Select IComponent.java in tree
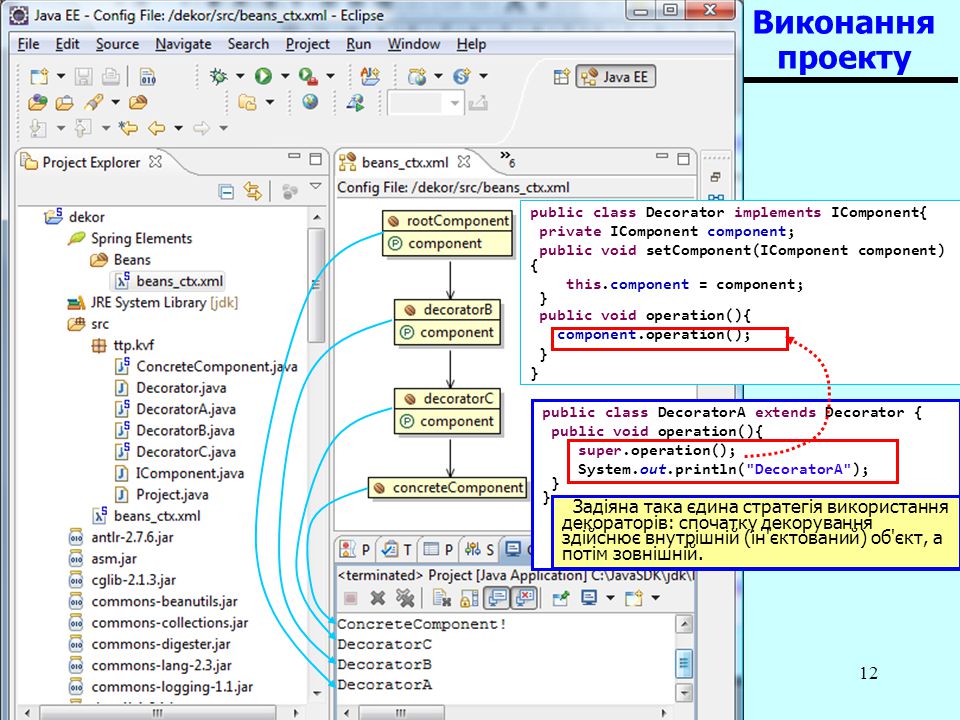 coord(190,473)
